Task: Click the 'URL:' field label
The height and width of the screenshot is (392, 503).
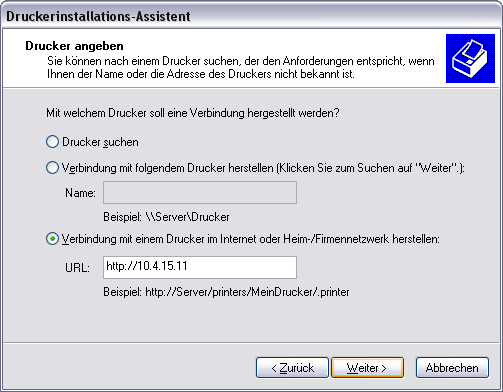Action: 77,268
